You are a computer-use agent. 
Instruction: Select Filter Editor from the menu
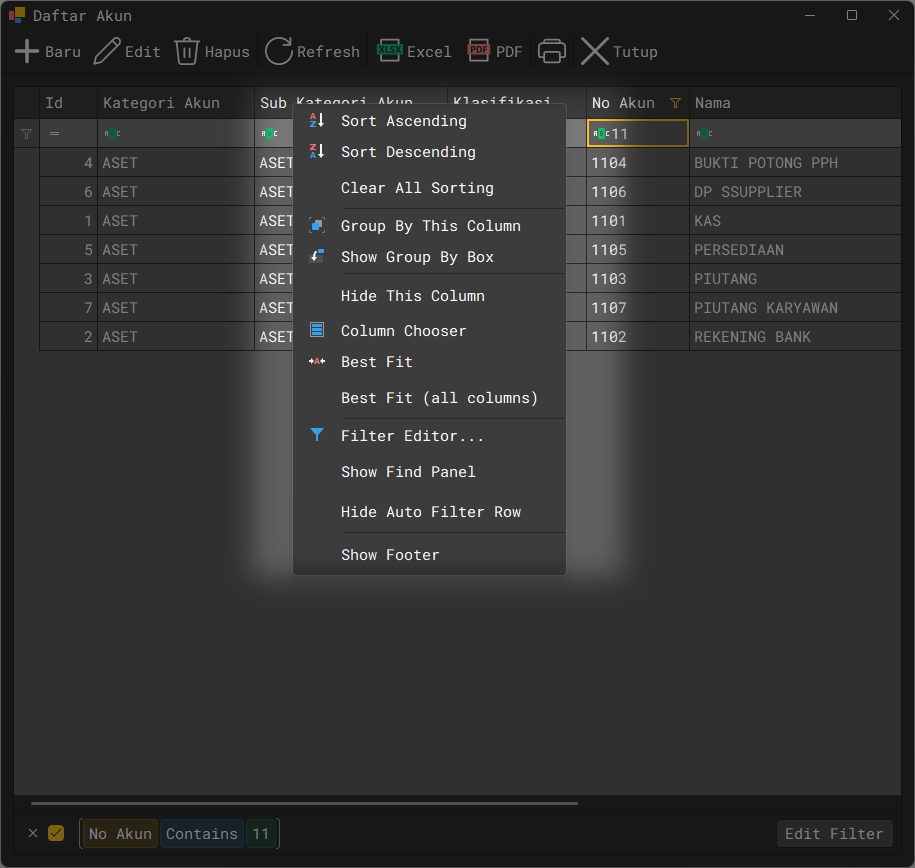click(412, 435)
